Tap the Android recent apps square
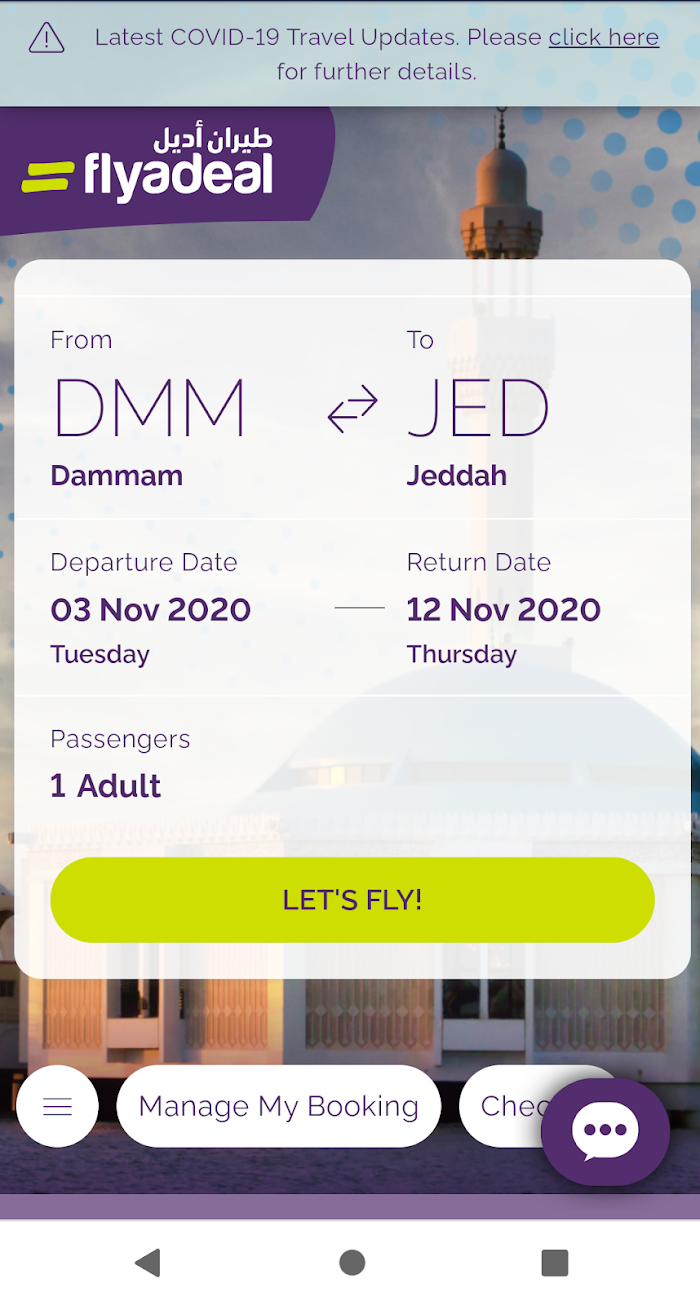This screenshot has width=700, height=1305. click(x=555, y=1262)
